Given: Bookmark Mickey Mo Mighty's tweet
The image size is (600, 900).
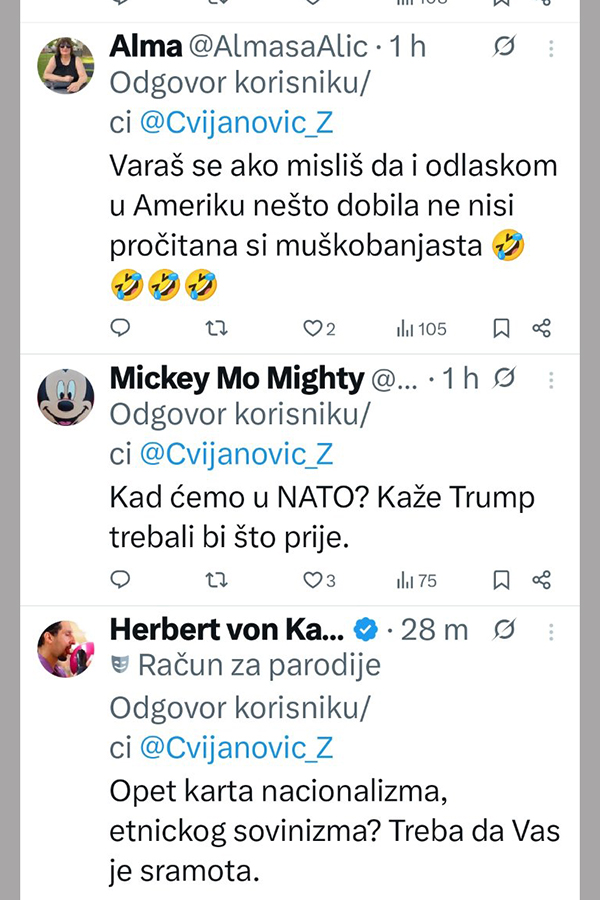Looking at the screenshot, I should coord(502,579).
